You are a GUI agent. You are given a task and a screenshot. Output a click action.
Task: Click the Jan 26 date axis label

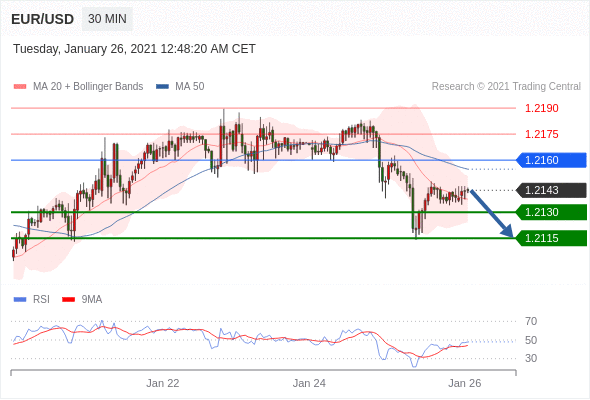[464, 383]
